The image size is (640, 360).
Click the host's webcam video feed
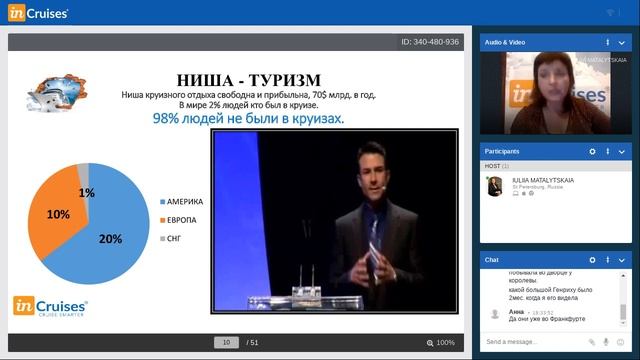(556, 93)
